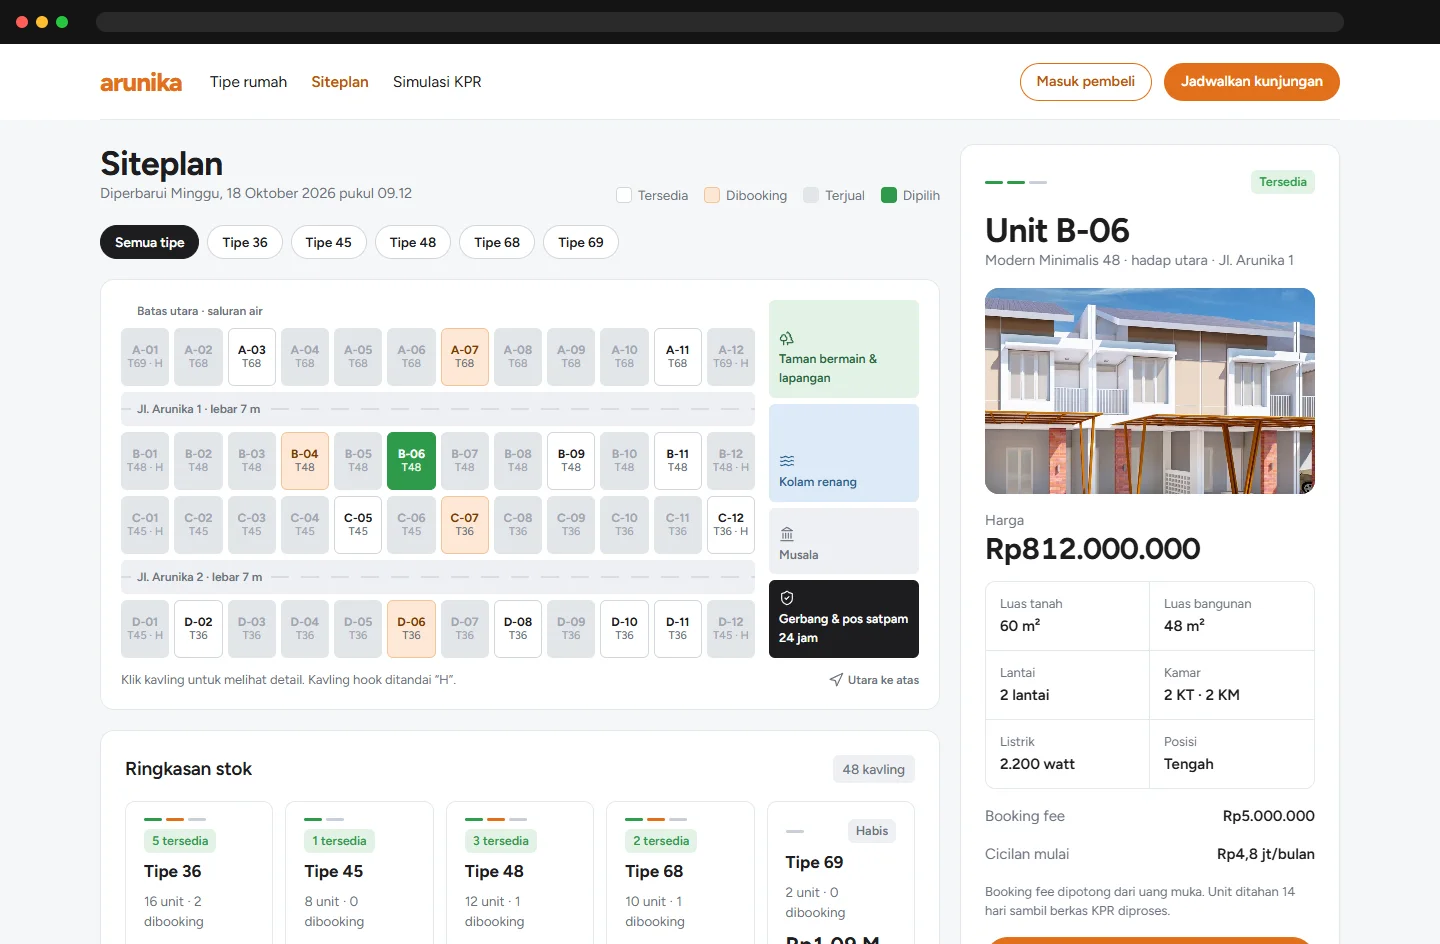
Task: Select kavling A-03
Action: [252, 357]
